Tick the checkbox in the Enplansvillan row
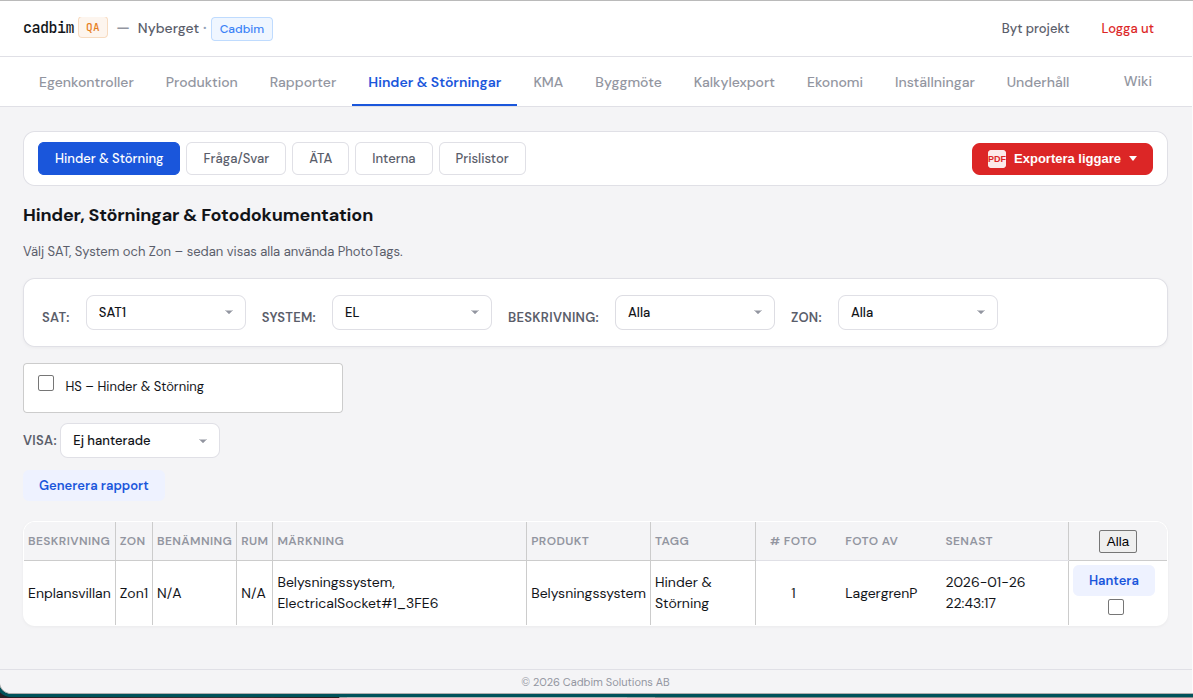The height and width of the screenshot is (698, 1193). point(1116,607)
